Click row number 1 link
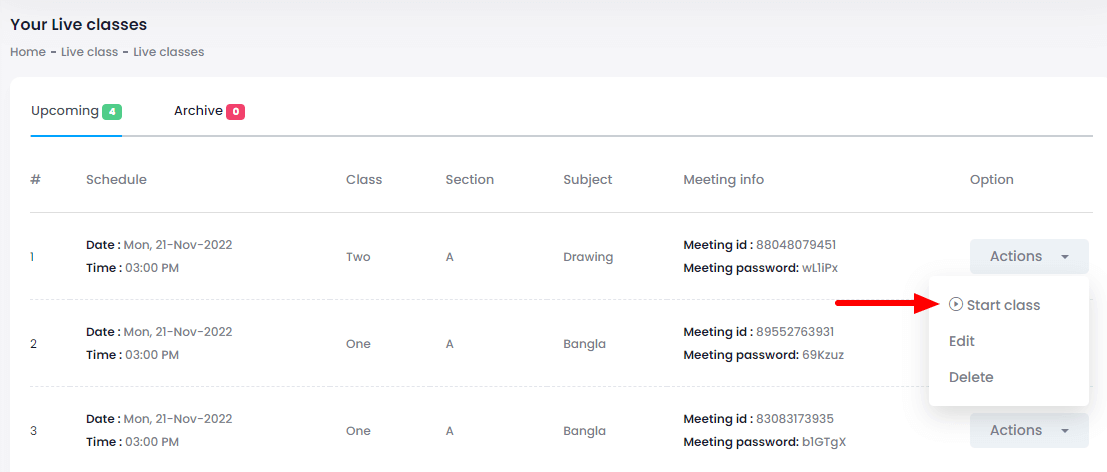1107x472 pixels. [x=32, y=257]
